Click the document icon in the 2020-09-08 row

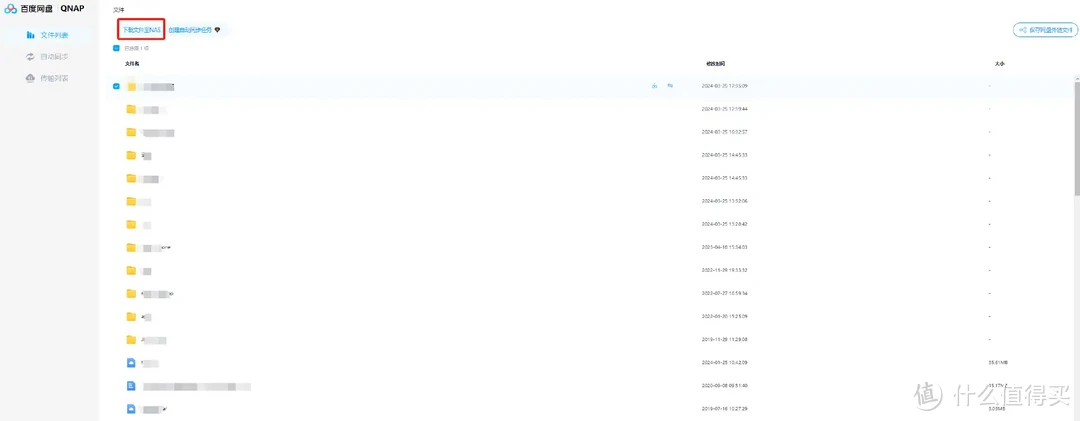click(132, 386)
